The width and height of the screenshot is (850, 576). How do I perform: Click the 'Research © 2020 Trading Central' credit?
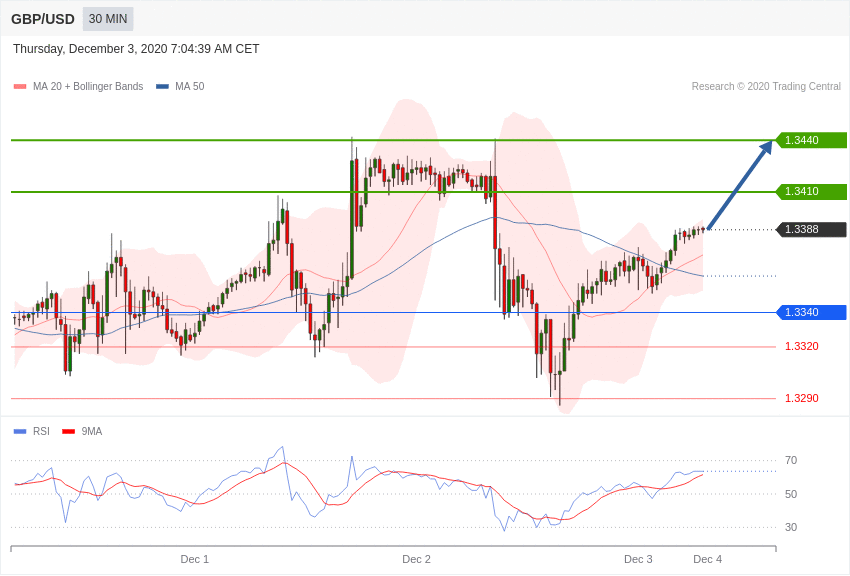click(766, 87)
